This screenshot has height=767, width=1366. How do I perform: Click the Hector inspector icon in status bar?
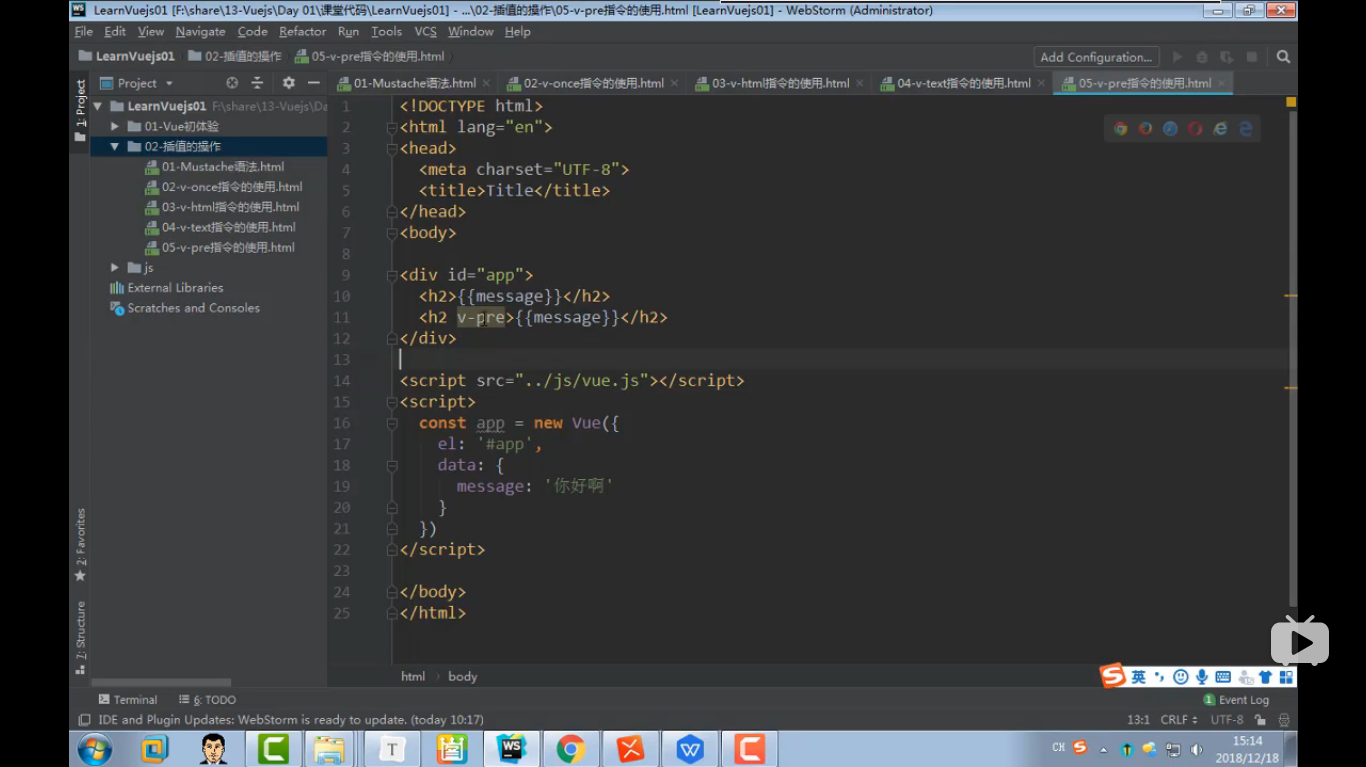[1284, 720]
